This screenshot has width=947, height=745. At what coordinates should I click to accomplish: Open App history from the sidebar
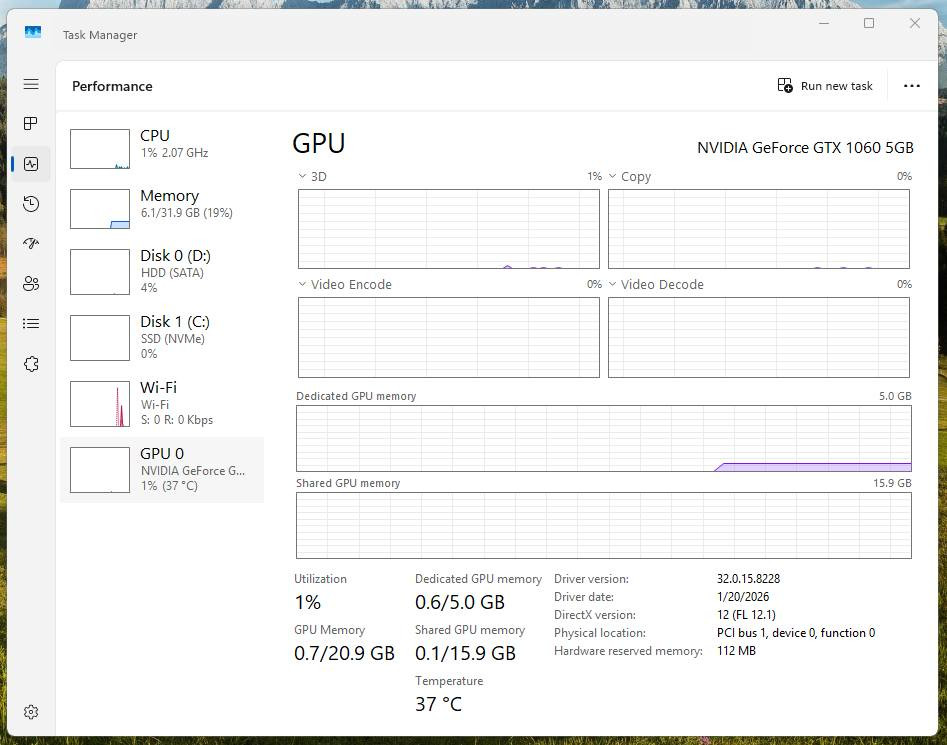pyautogui.click(x=31, y=204)
